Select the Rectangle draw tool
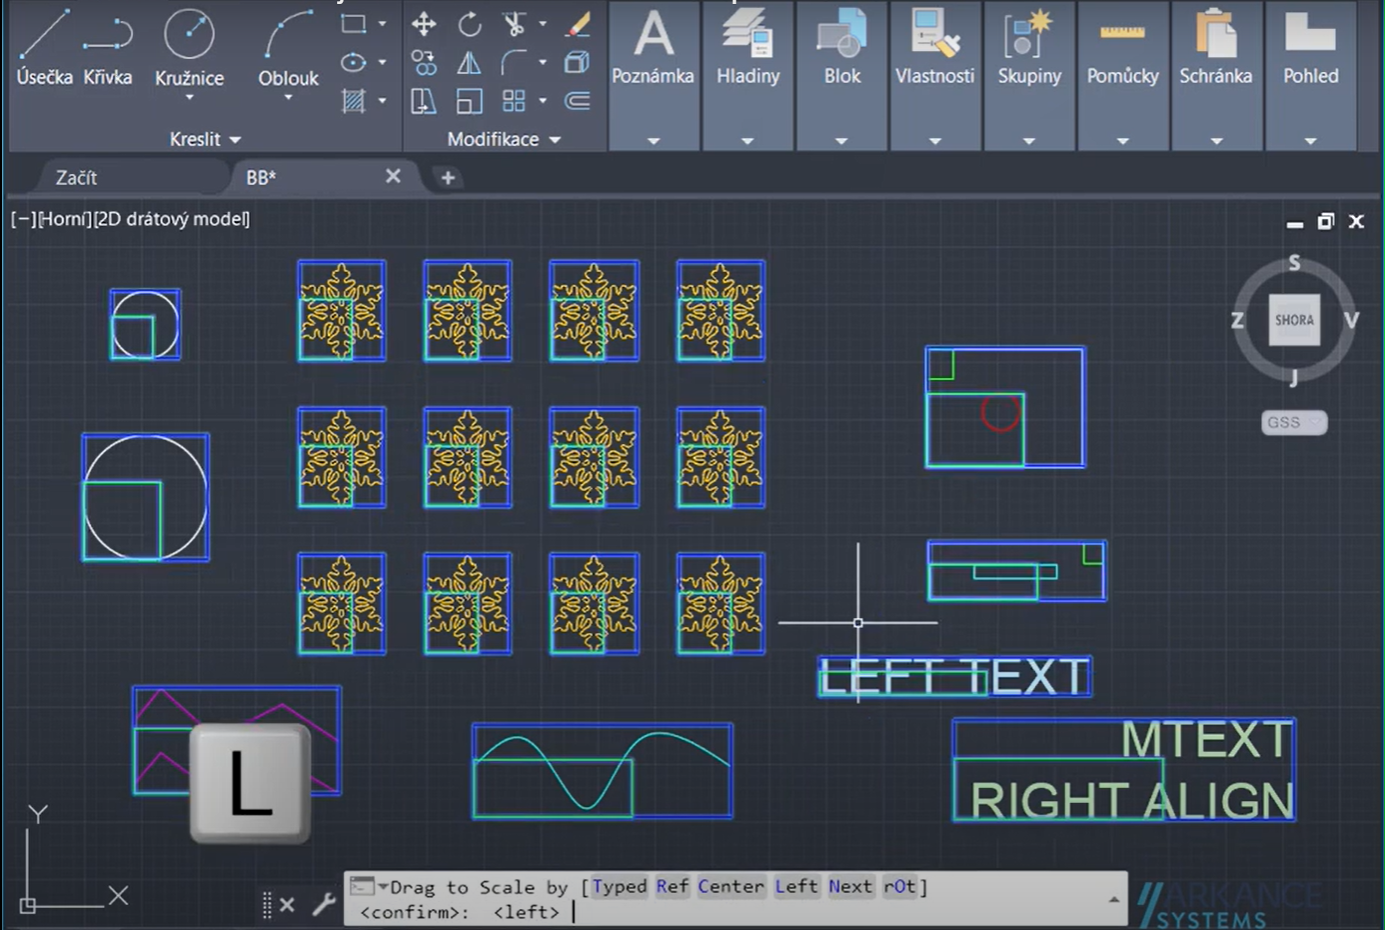This screenshot has width=1385, height=930. click(x=353, y=23)
